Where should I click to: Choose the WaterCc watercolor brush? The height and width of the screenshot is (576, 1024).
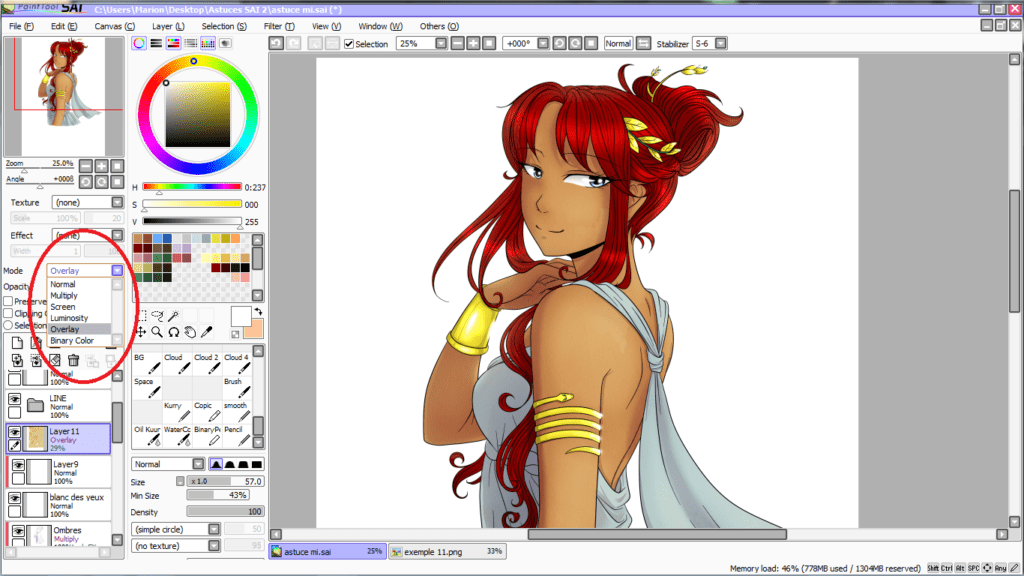pyautogui.click(x=177, y=436)
